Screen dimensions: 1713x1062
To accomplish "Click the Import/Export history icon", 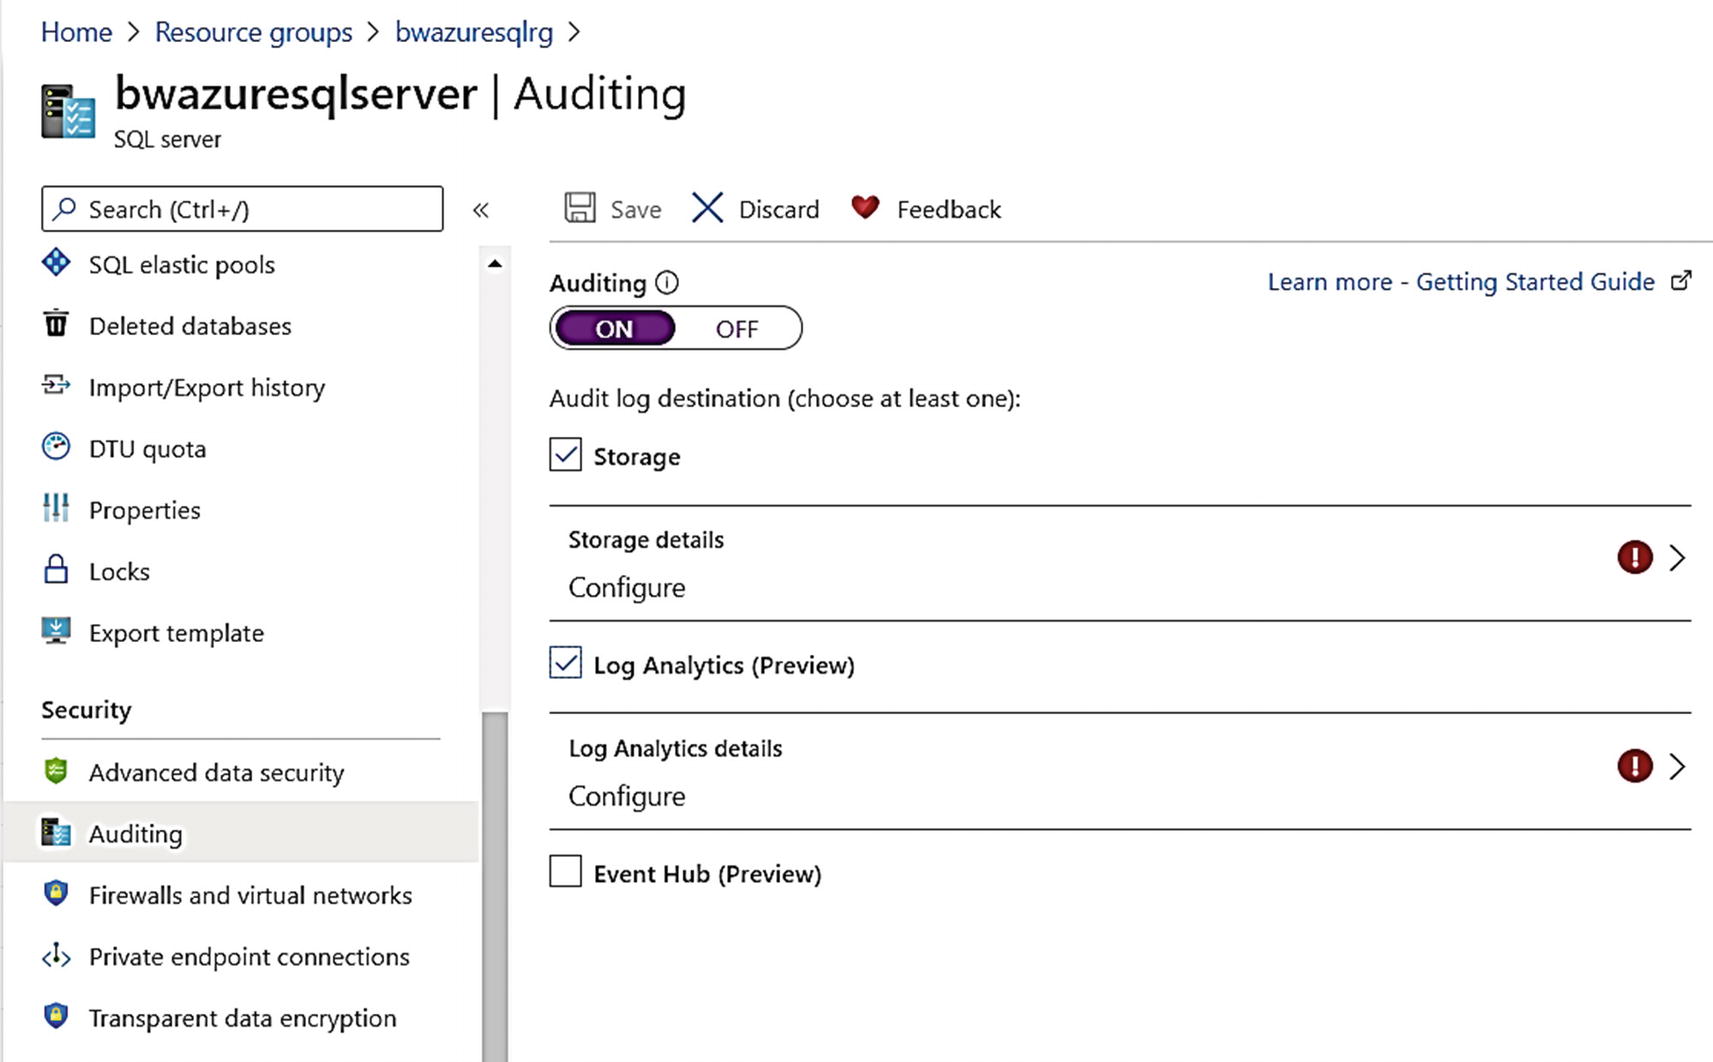I will pos(56,385).
